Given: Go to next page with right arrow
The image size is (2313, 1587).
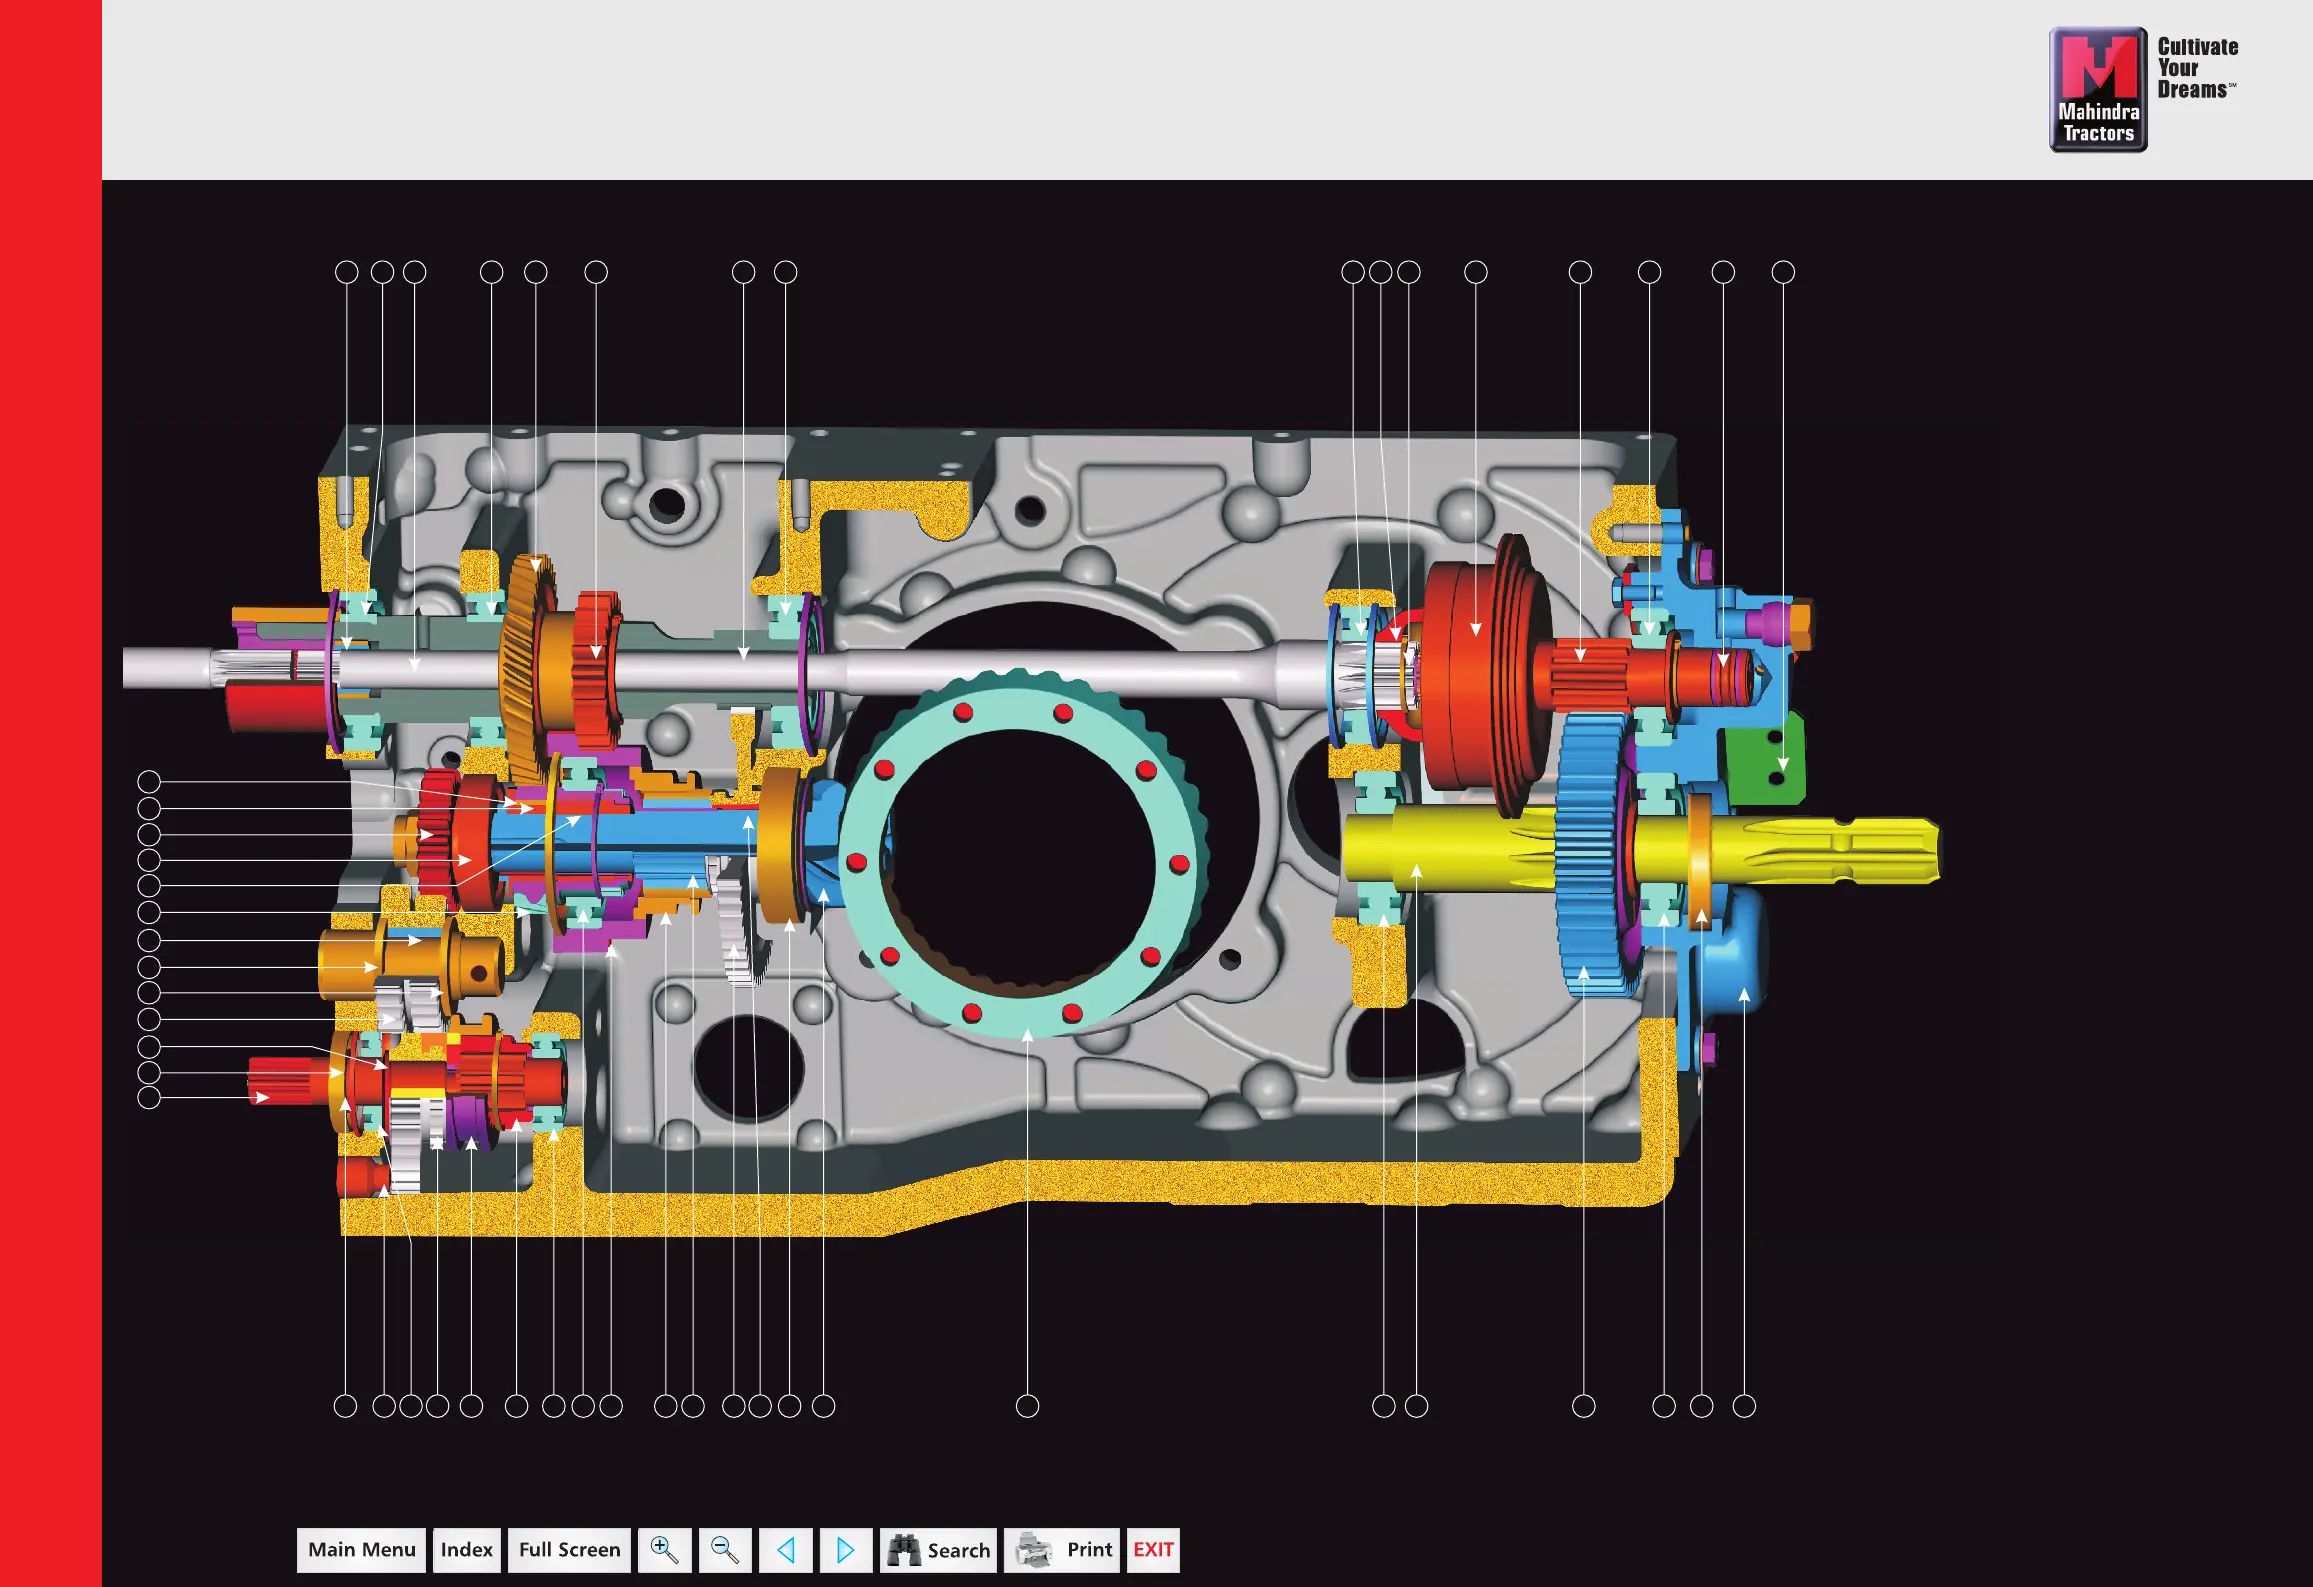Looking at the screenshot, I should (846, 1550).
